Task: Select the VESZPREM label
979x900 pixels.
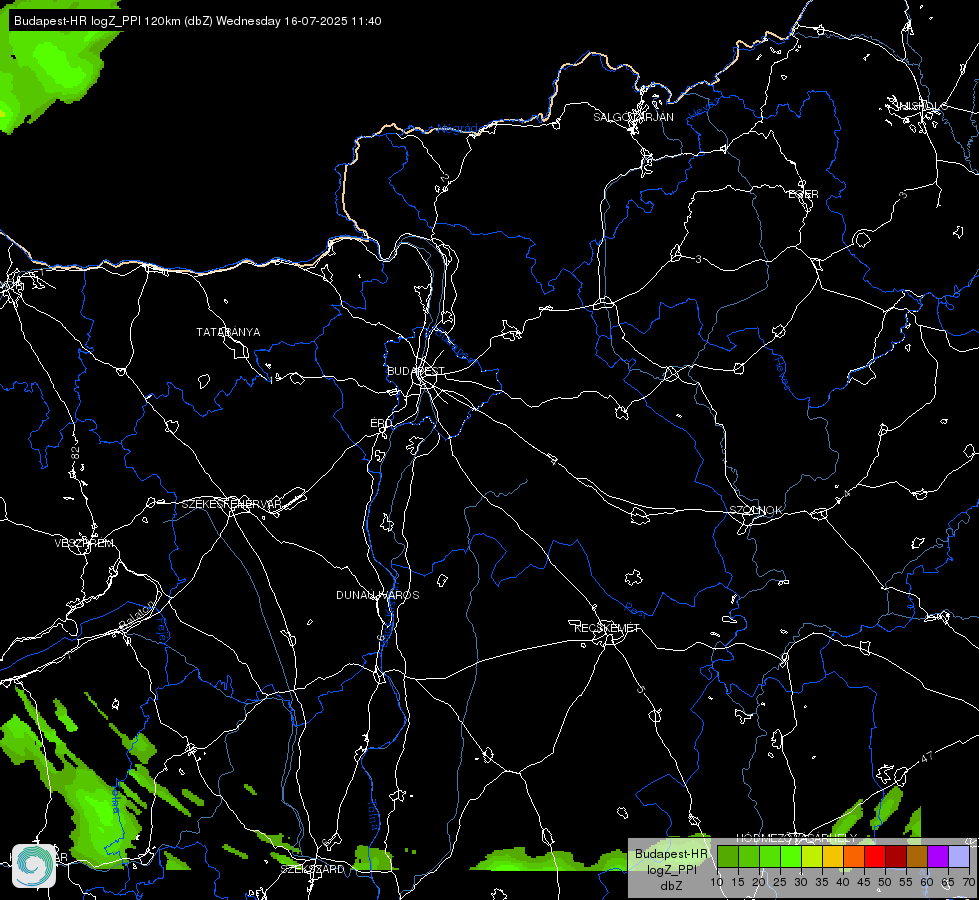Action: click(84, 543)
